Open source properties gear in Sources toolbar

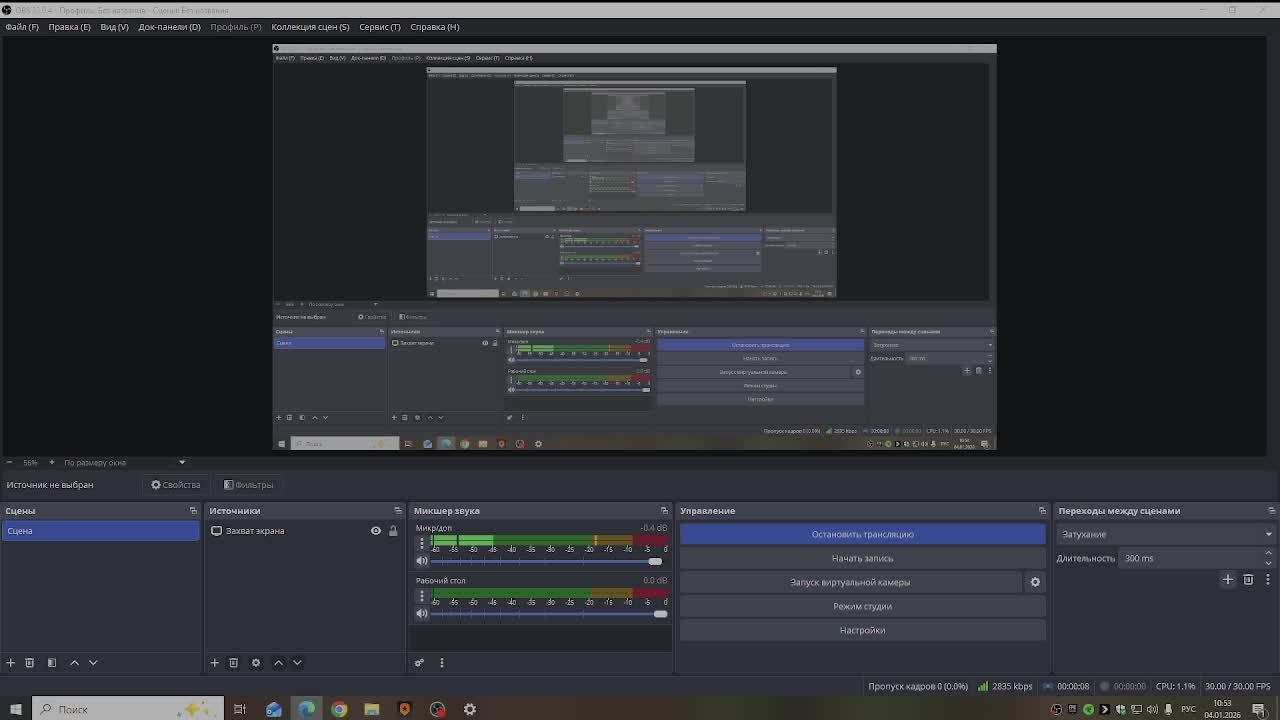point(255,662)
